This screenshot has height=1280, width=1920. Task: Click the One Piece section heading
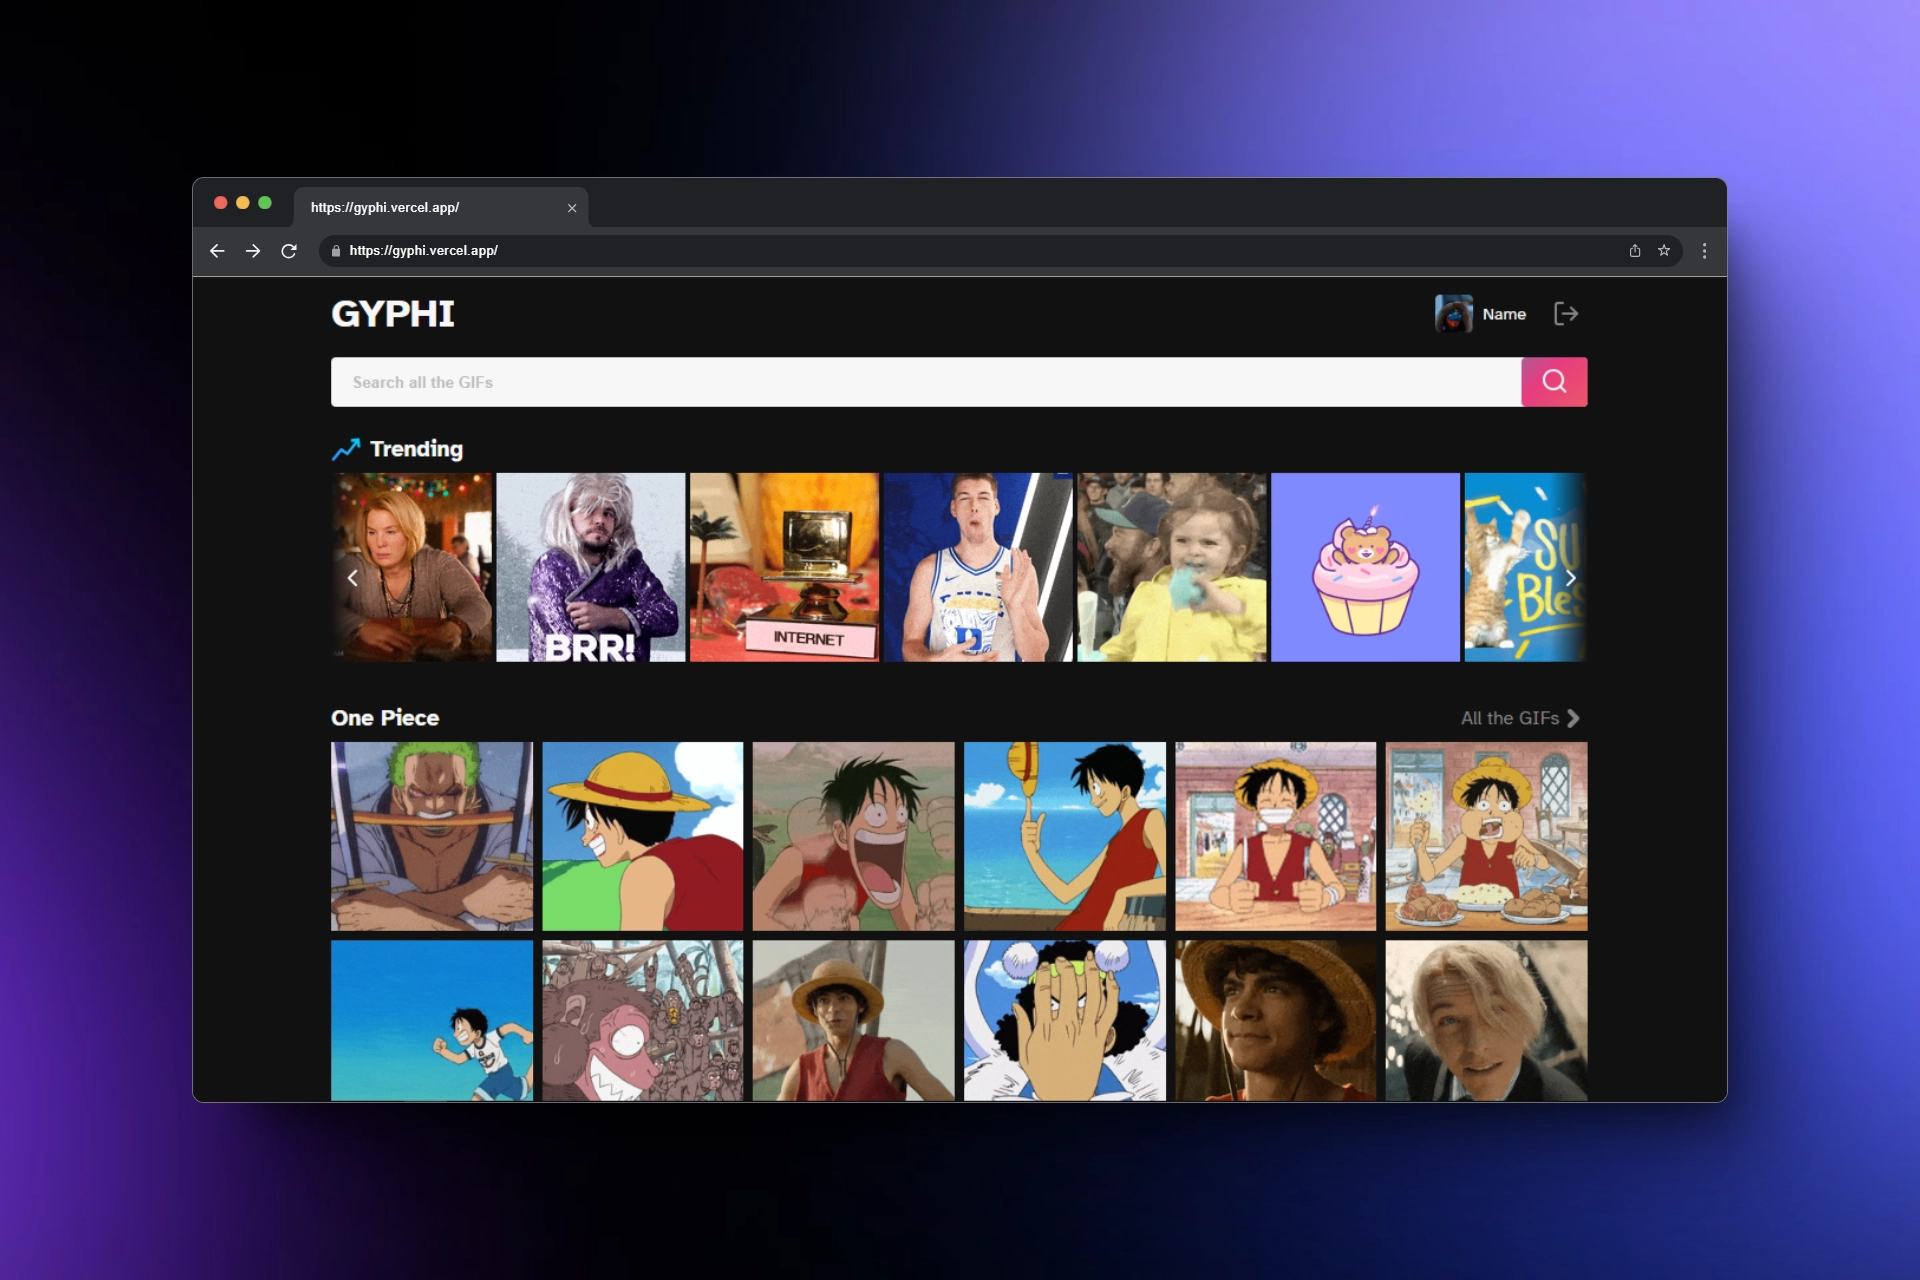pos(385,718)
